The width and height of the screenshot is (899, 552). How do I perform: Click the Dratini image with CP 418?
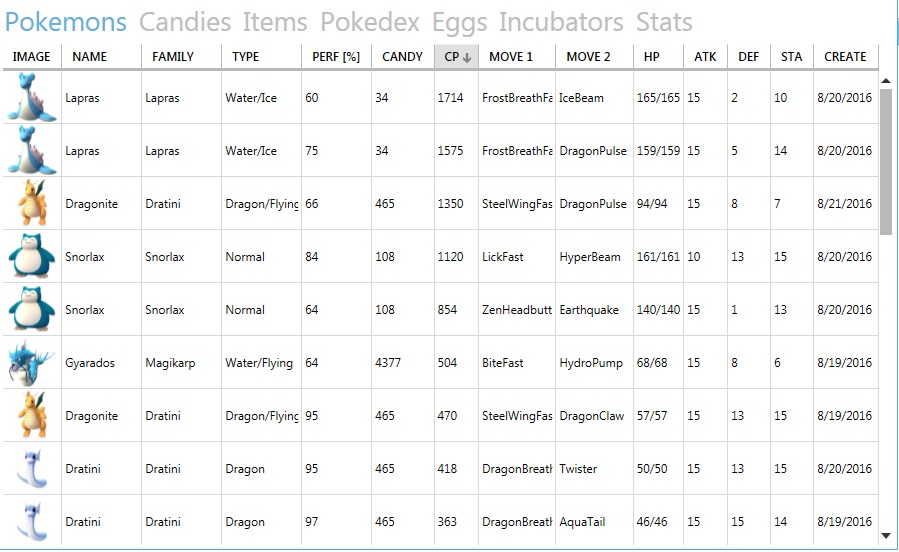[x=32, y=468]
